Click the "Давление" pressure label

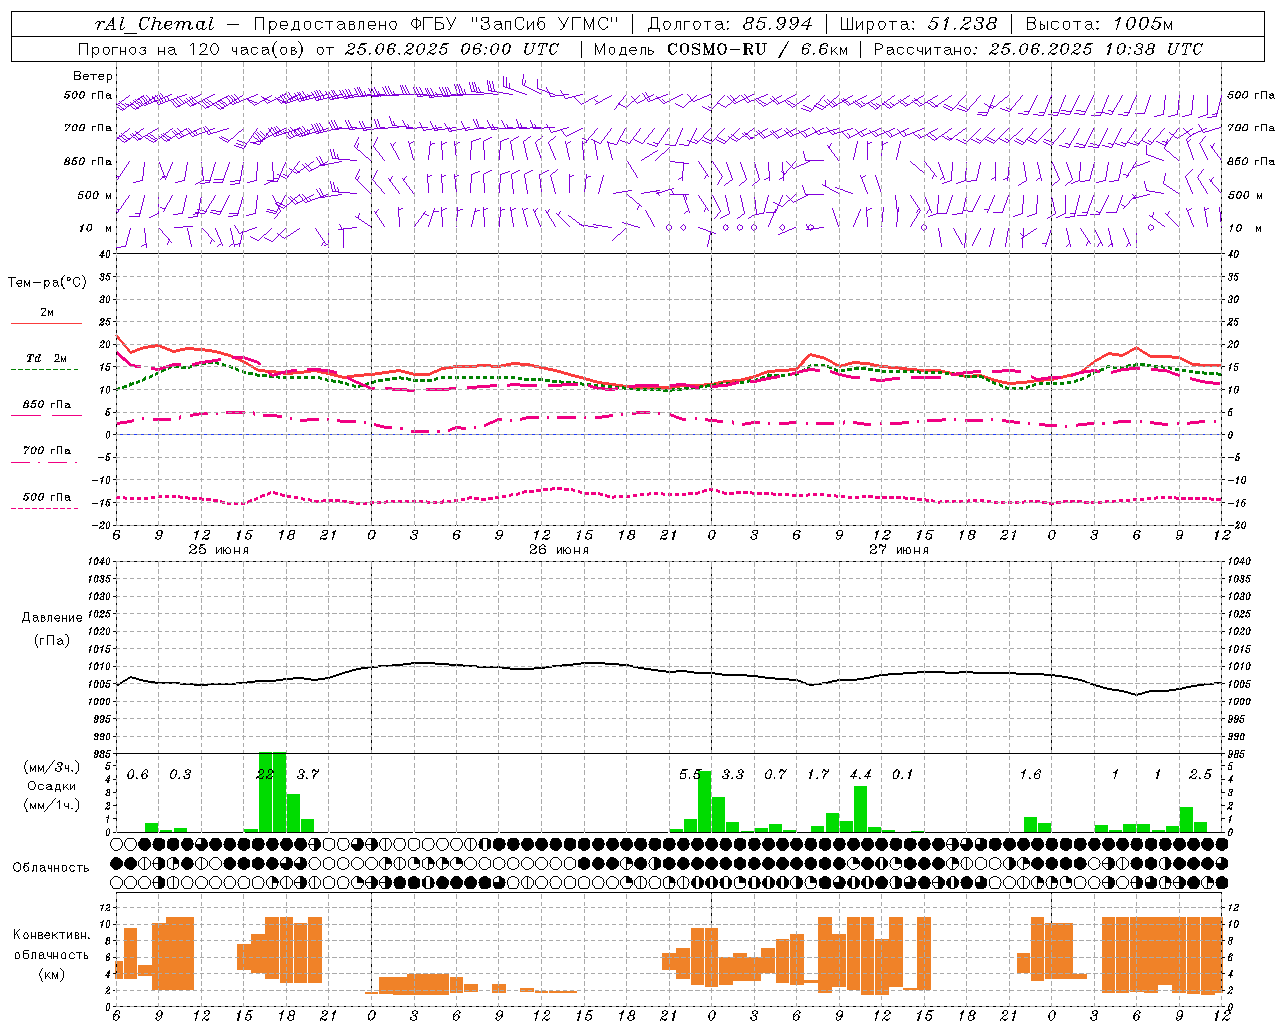coord(52,618)
